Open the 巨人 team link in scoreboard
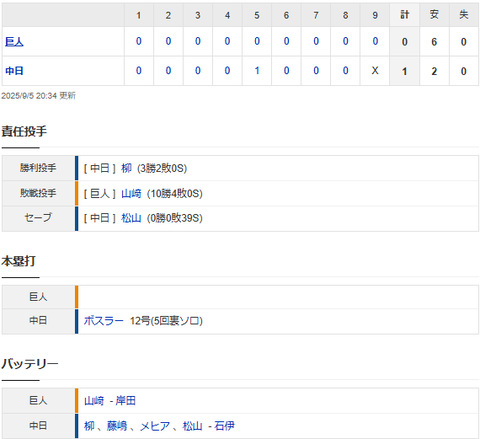 point(14,42)
